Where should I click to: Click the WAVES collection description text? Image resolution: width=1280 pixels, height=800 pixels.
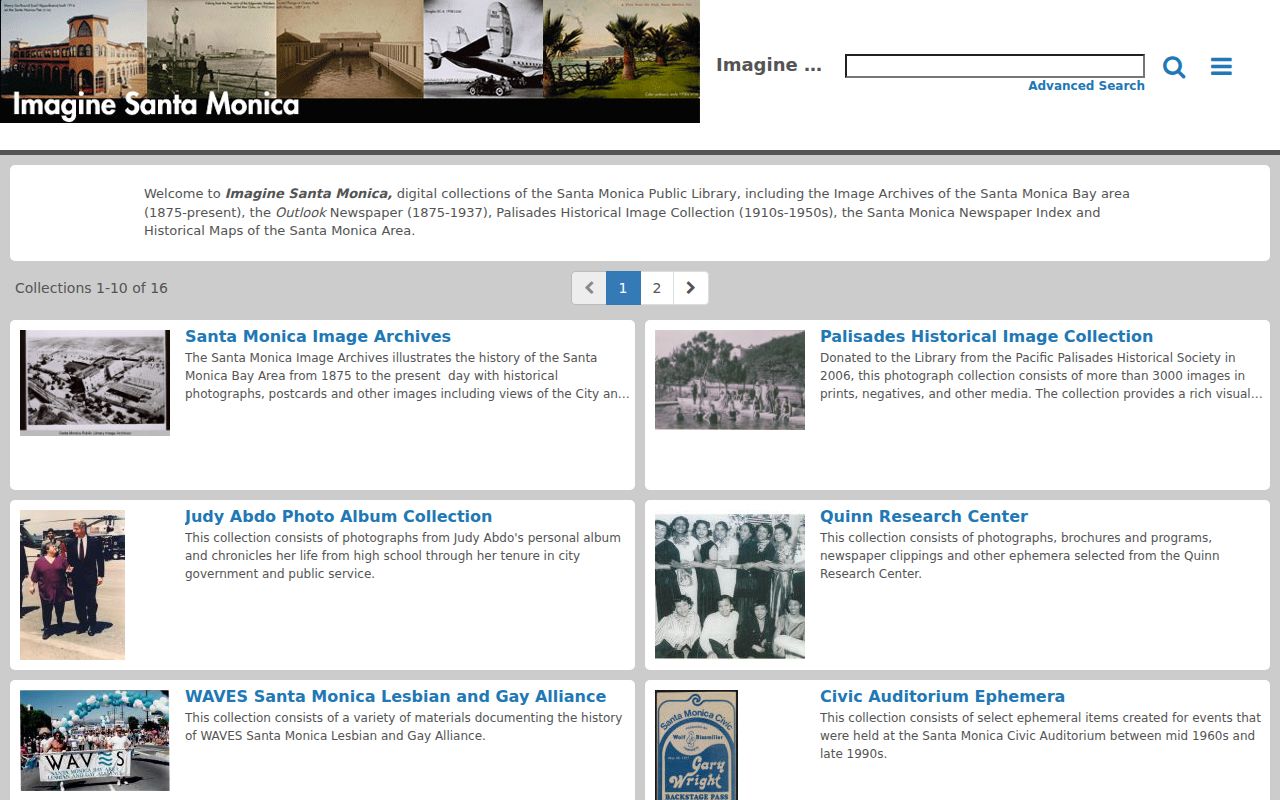pyautogui.click(x=403, y=727)
